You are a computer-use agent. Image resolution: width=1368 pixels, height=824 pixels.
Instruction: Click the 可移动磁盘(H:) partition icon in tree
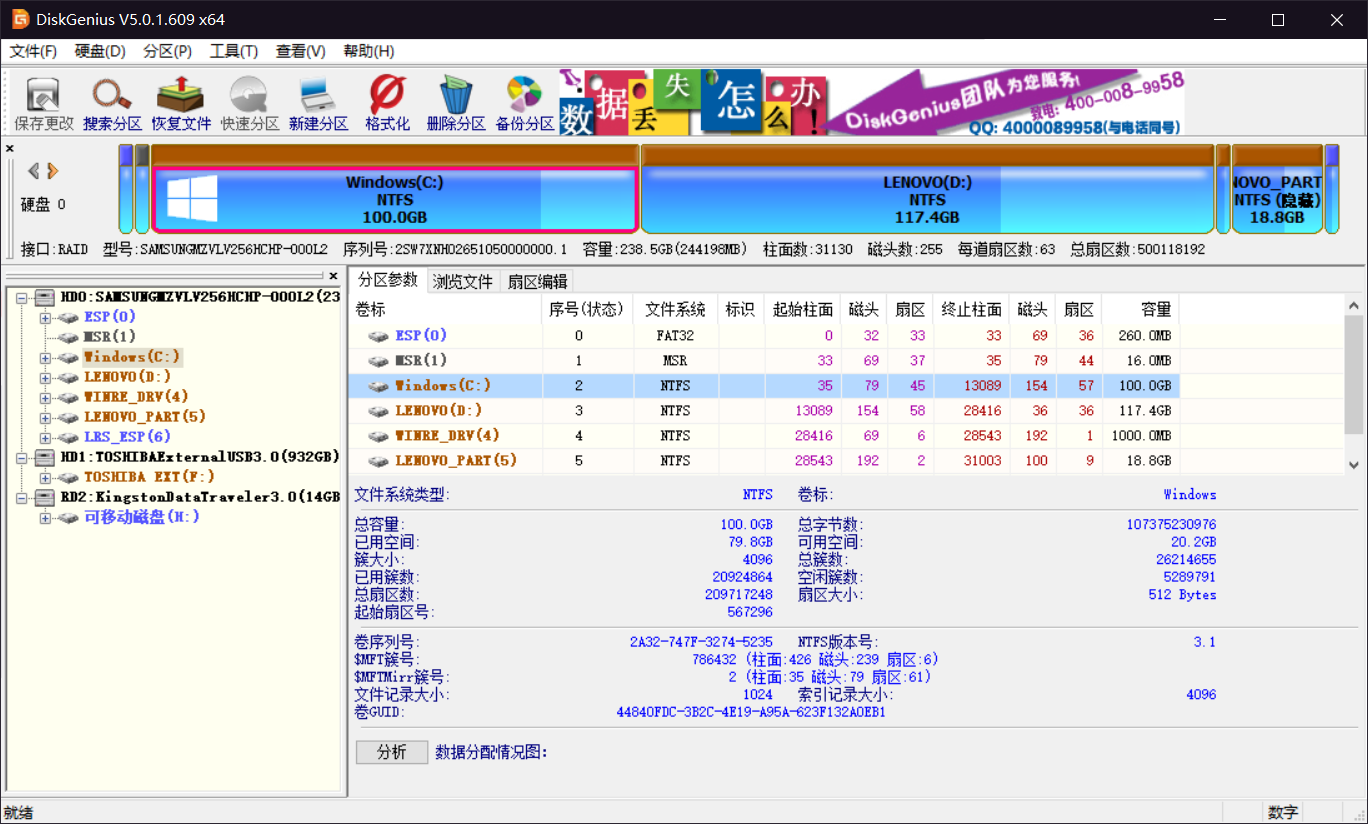[x=68, y=517]
